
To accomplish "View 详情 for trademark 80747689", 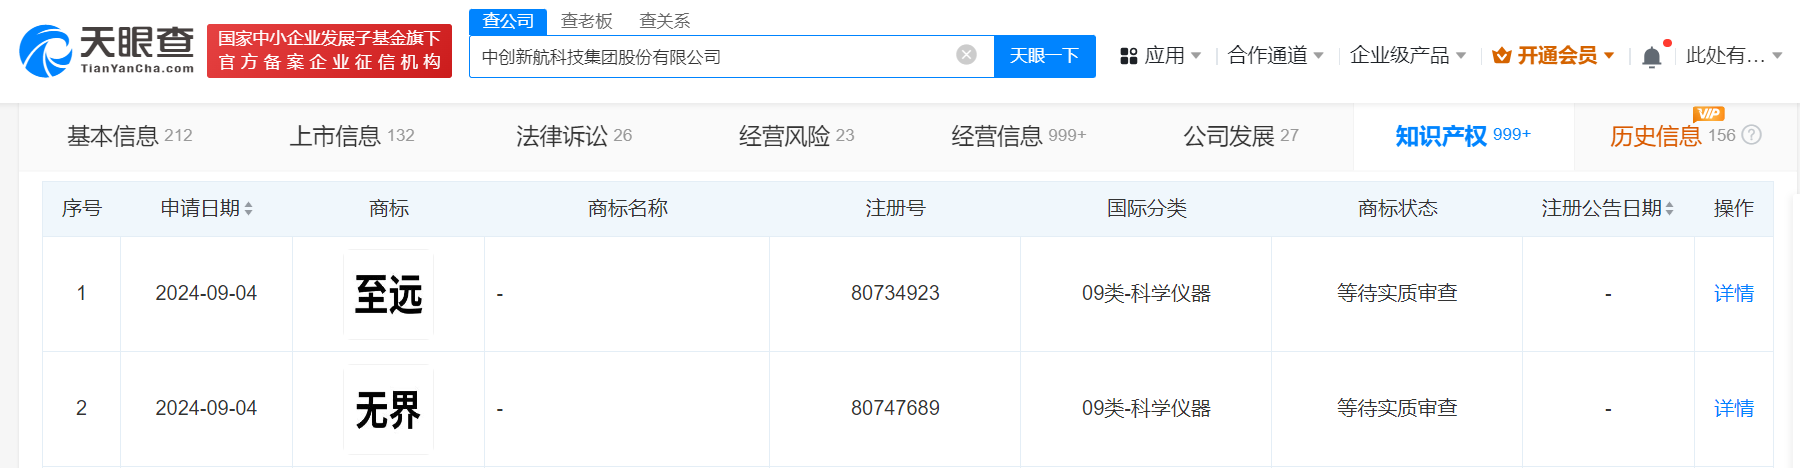I will tap(1733, 409).
